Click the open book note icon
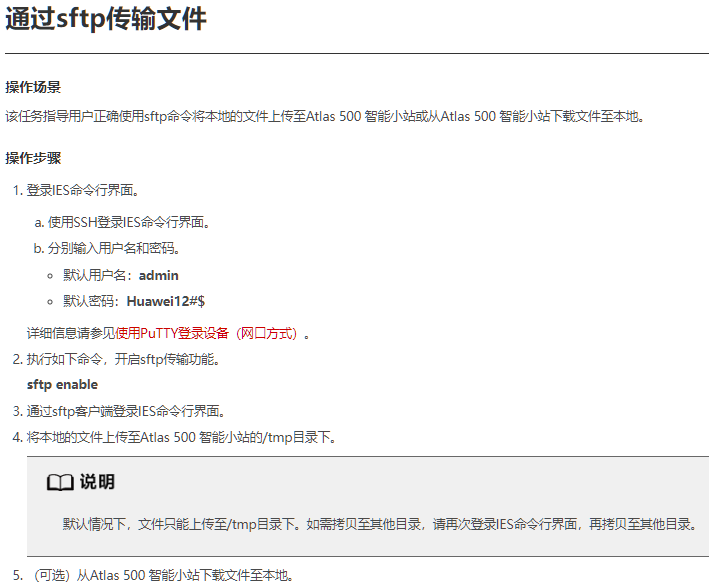709x586 pixels. click(60, 483)
